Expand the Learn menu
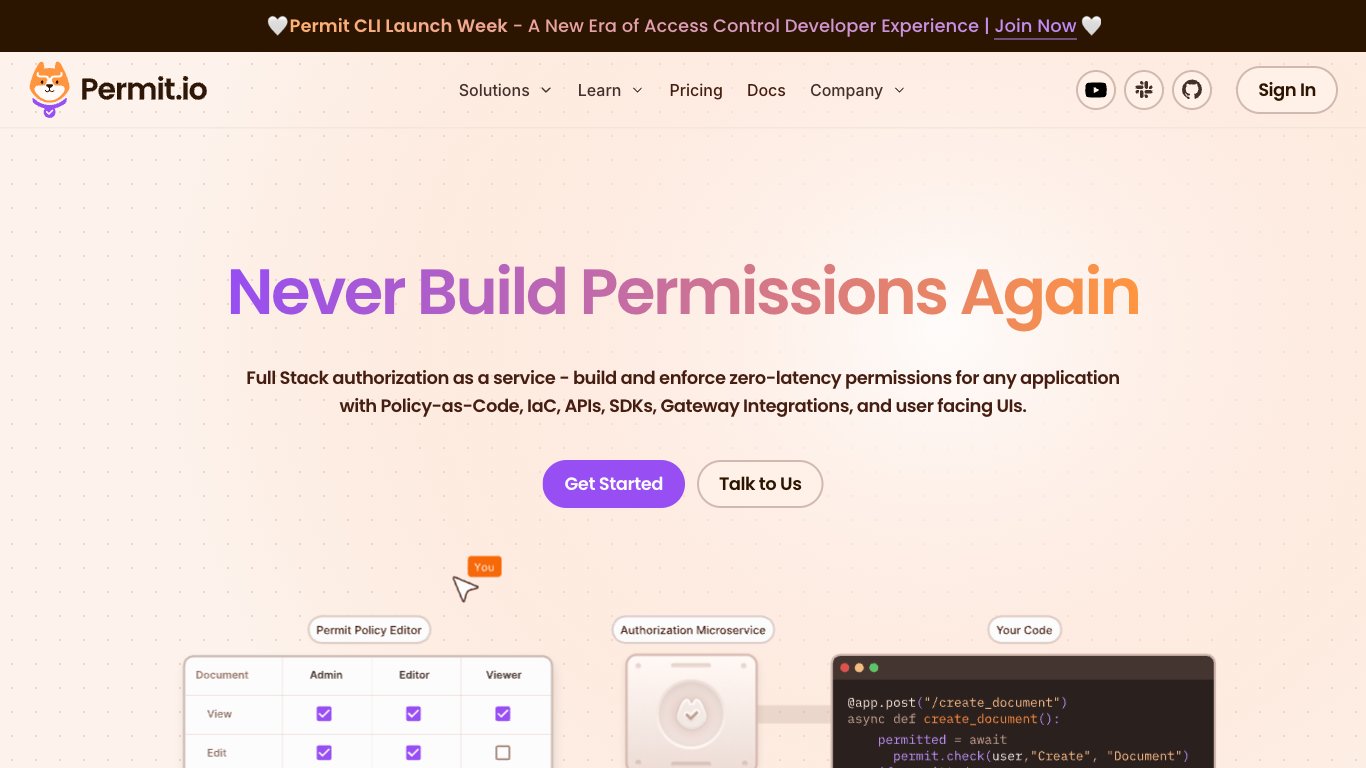The image size is (1366, 768). click(x=610, y=90)
